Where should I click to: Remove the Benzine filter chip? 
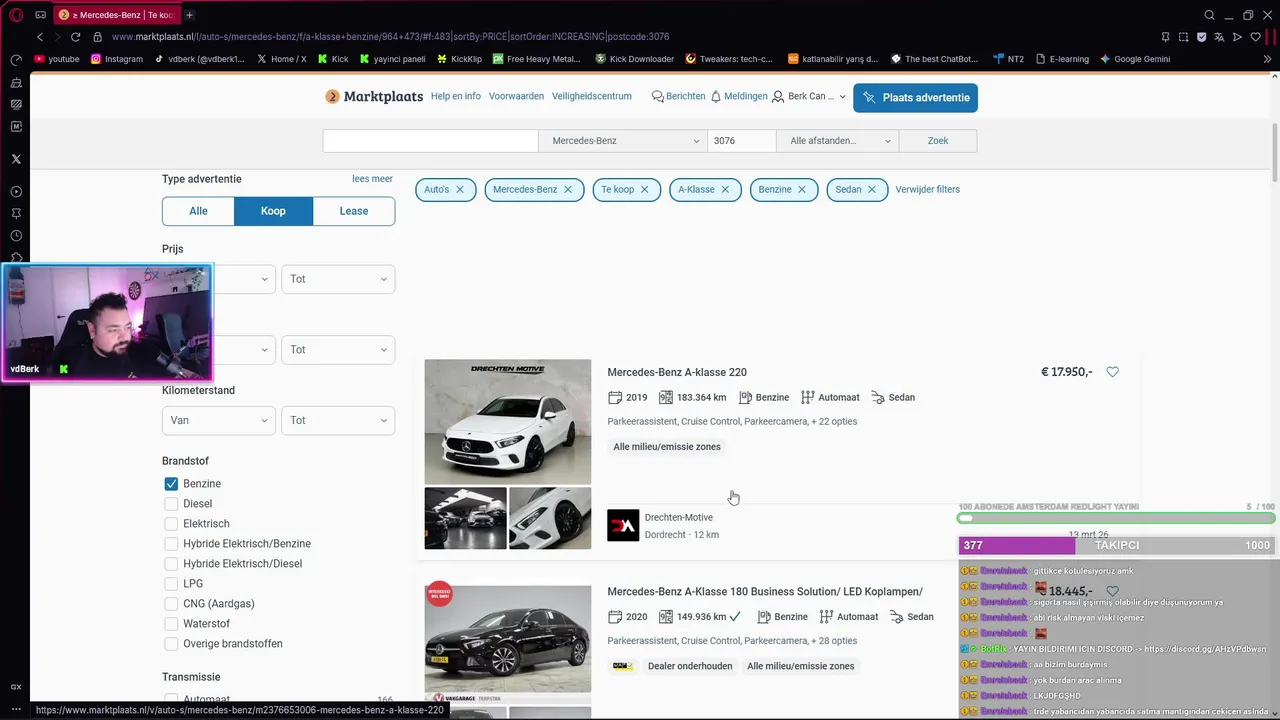tap(802, 189)
